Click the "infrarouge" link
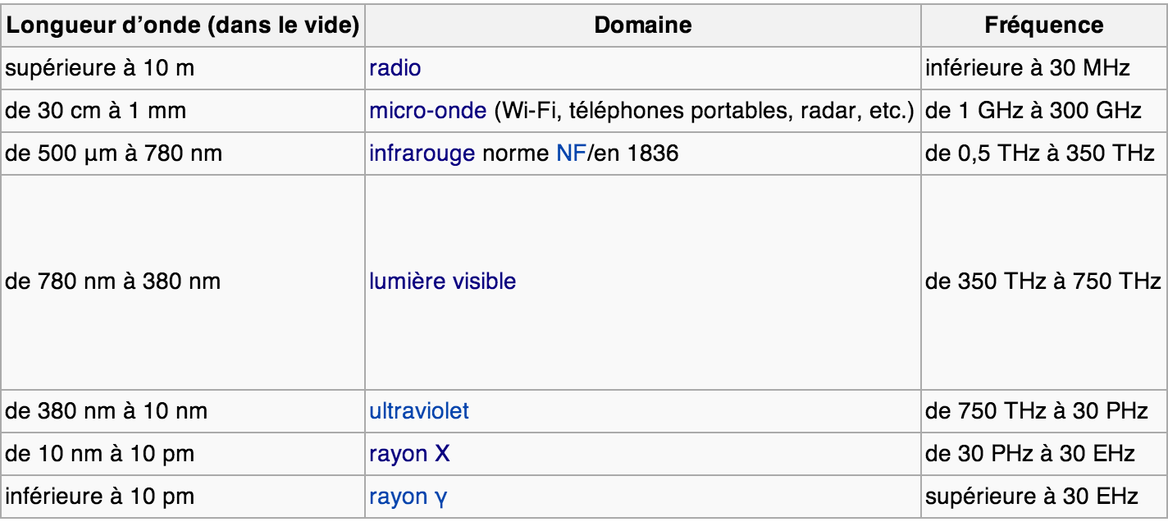The width and height of the screenshot is (1168, 522). pyautogui.click(x=422, y=154)
